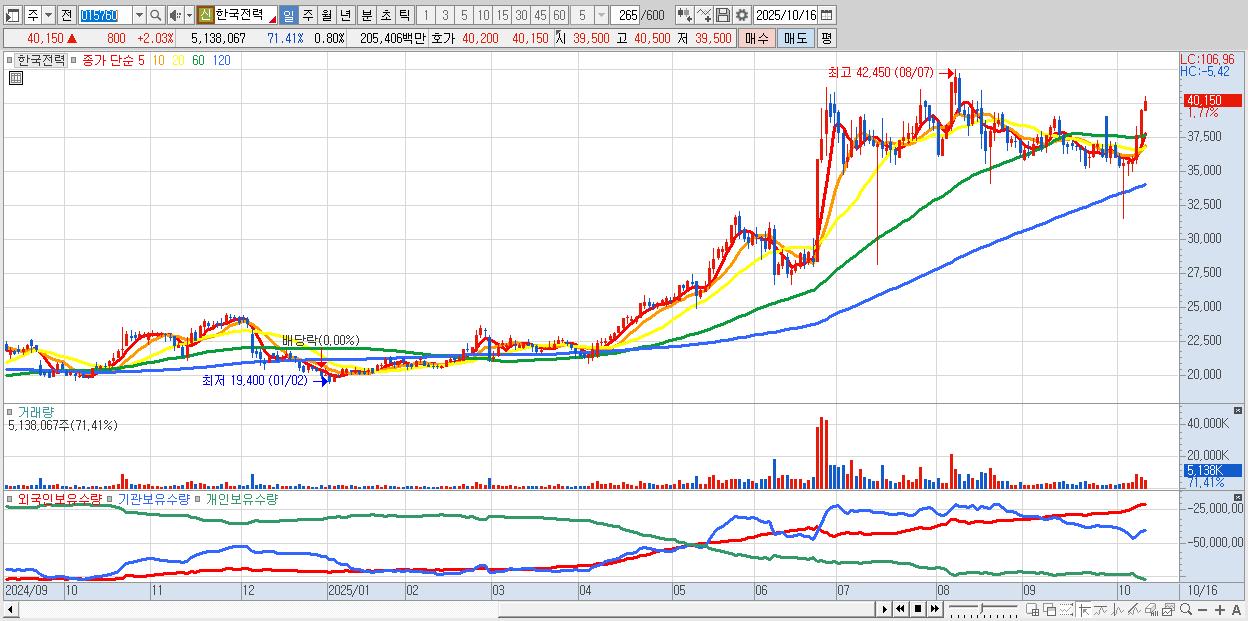Select the 60 interval button
The height and width of the screenshot is (621, 1248).
coord(559,15)
